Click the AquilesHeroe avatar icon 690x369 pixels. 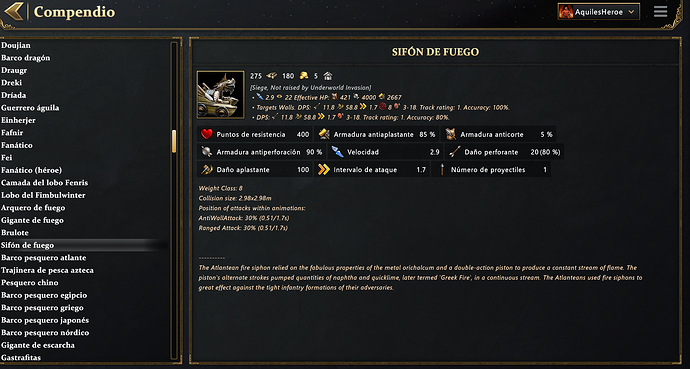tap(565, 12)
